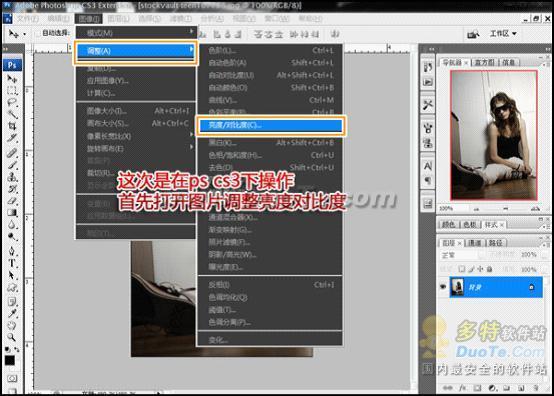
Task: Switch to the 通道 channels tab
Action: (x=475, y=243)
